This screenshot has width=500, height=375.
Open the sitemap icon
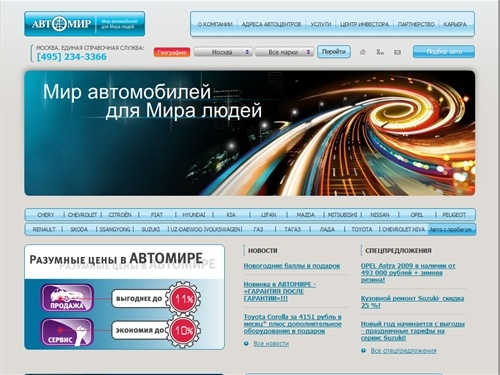[x=380, y=52]
